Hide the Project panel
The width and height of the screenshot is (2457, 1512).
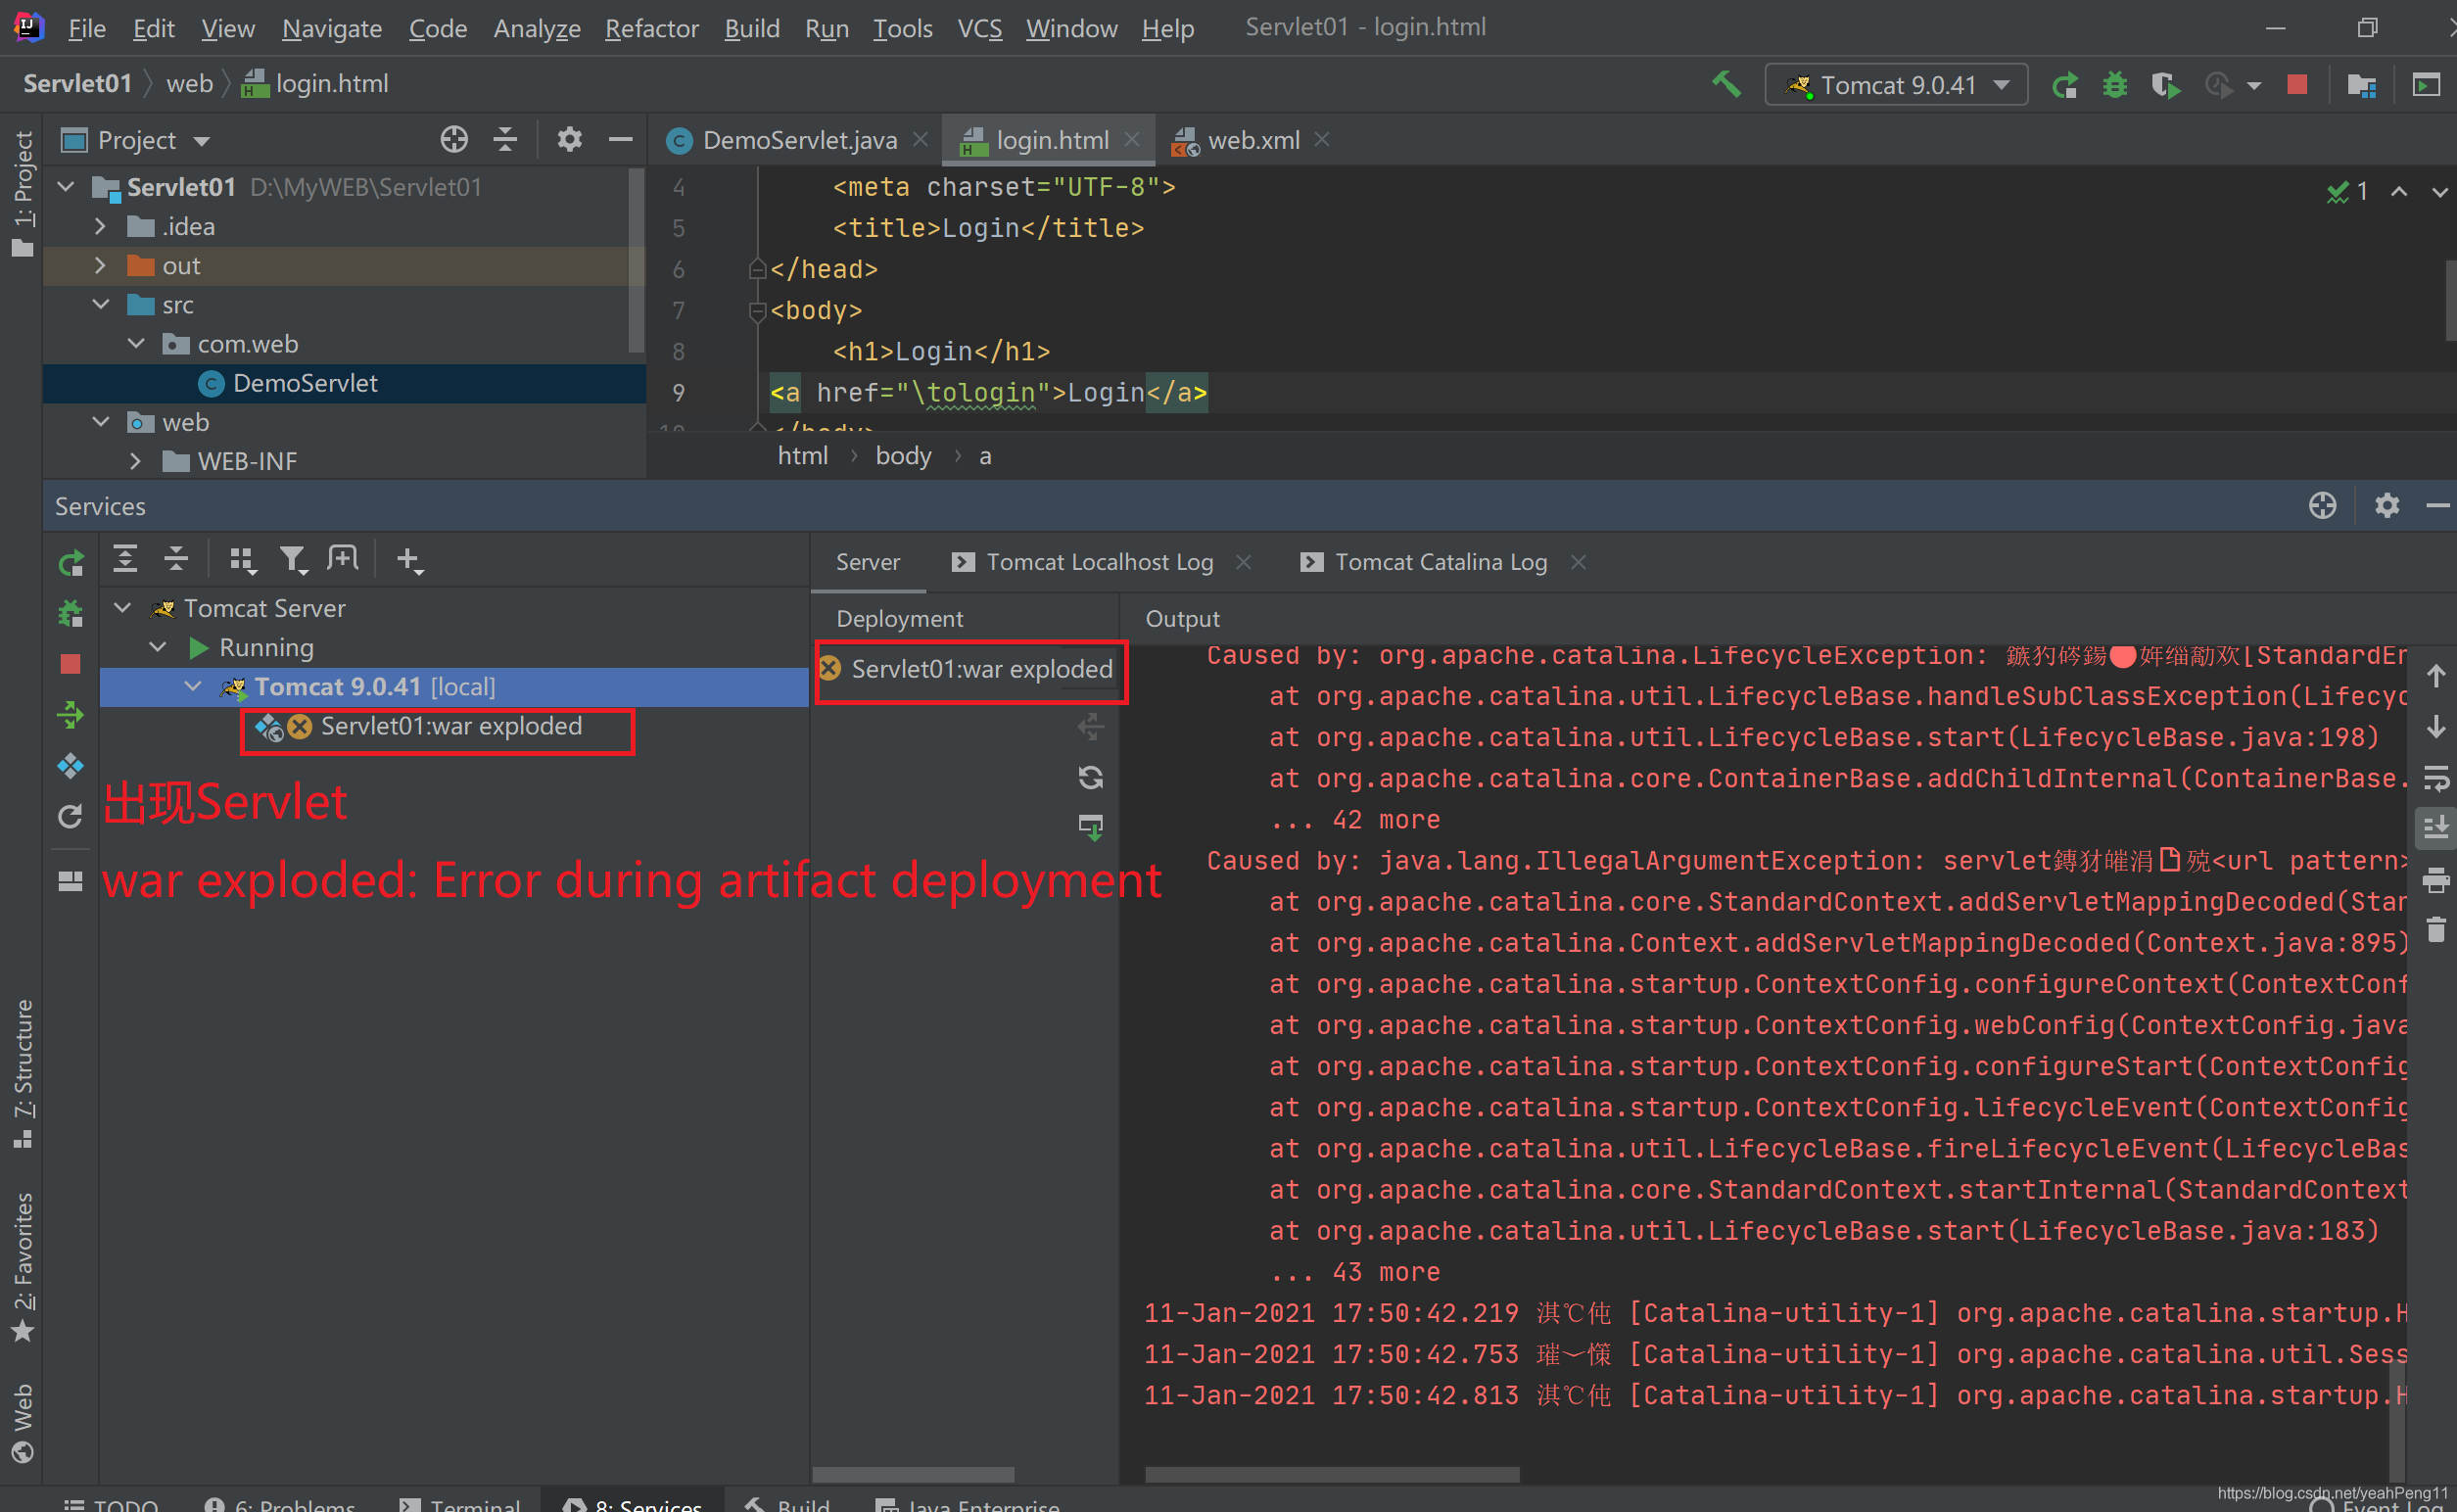point(620,139)
